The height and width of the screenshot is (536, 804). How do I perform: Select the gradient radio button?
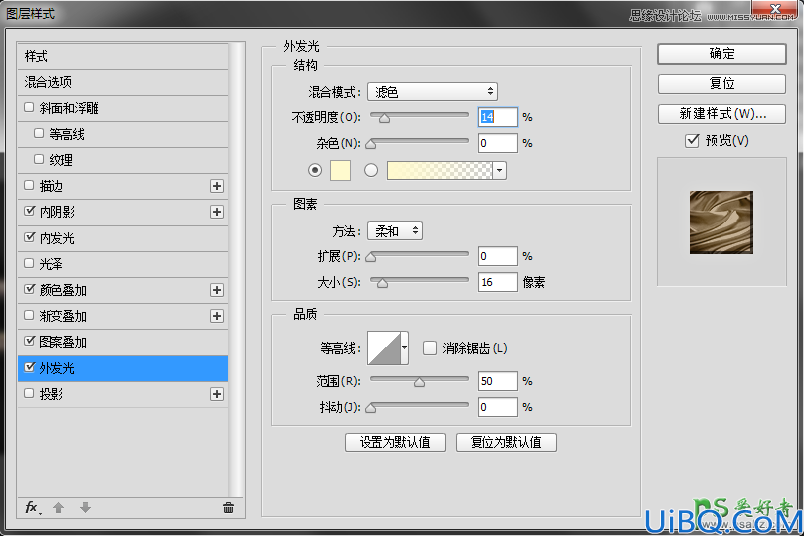pos(371,170)
